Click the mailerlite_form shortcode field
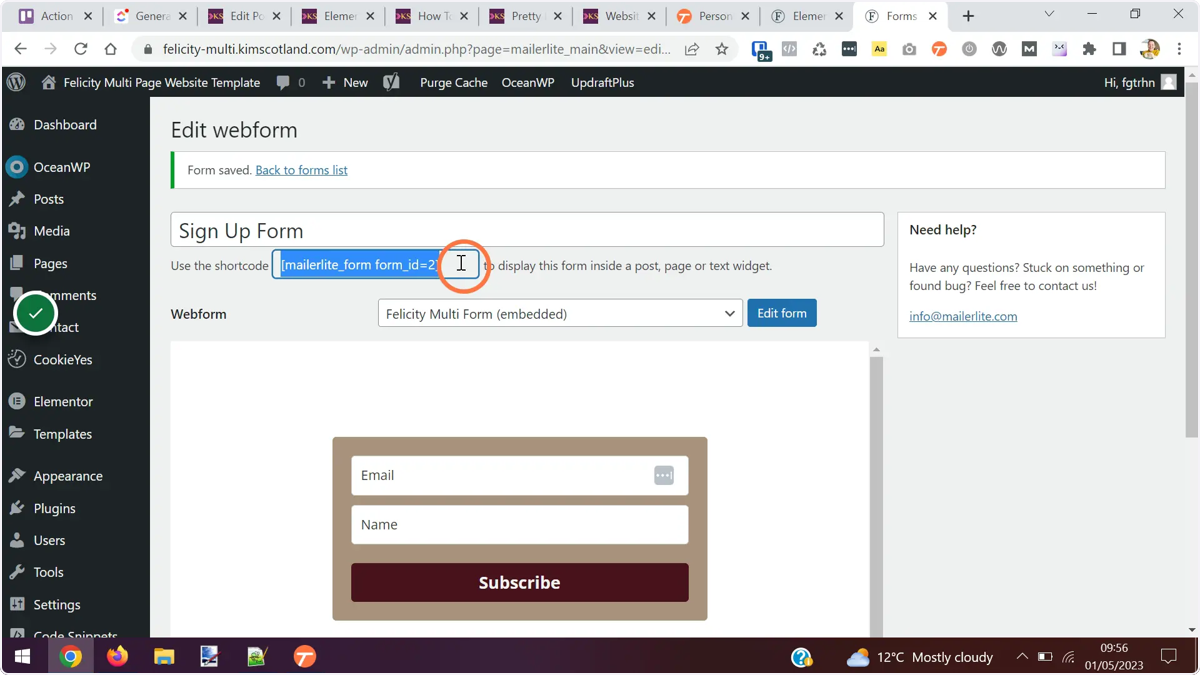Screen dimensions: 1200x675 (x=376, y=265)
